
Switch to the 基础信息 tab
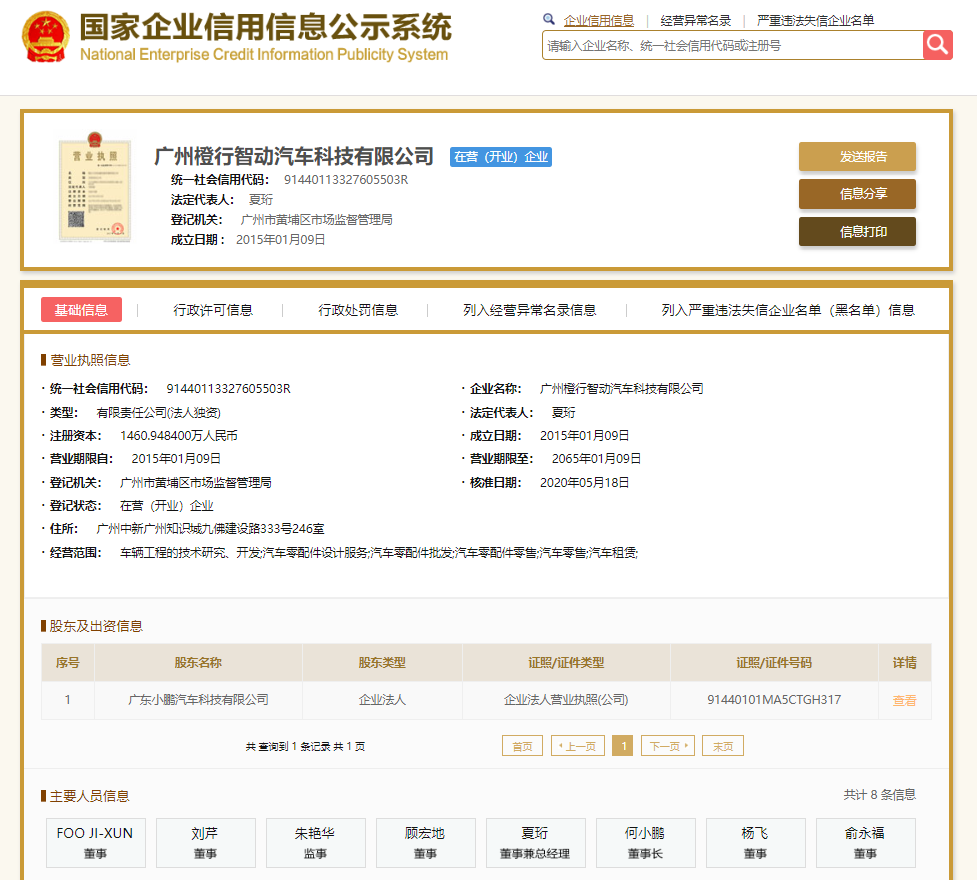(81, 310)
